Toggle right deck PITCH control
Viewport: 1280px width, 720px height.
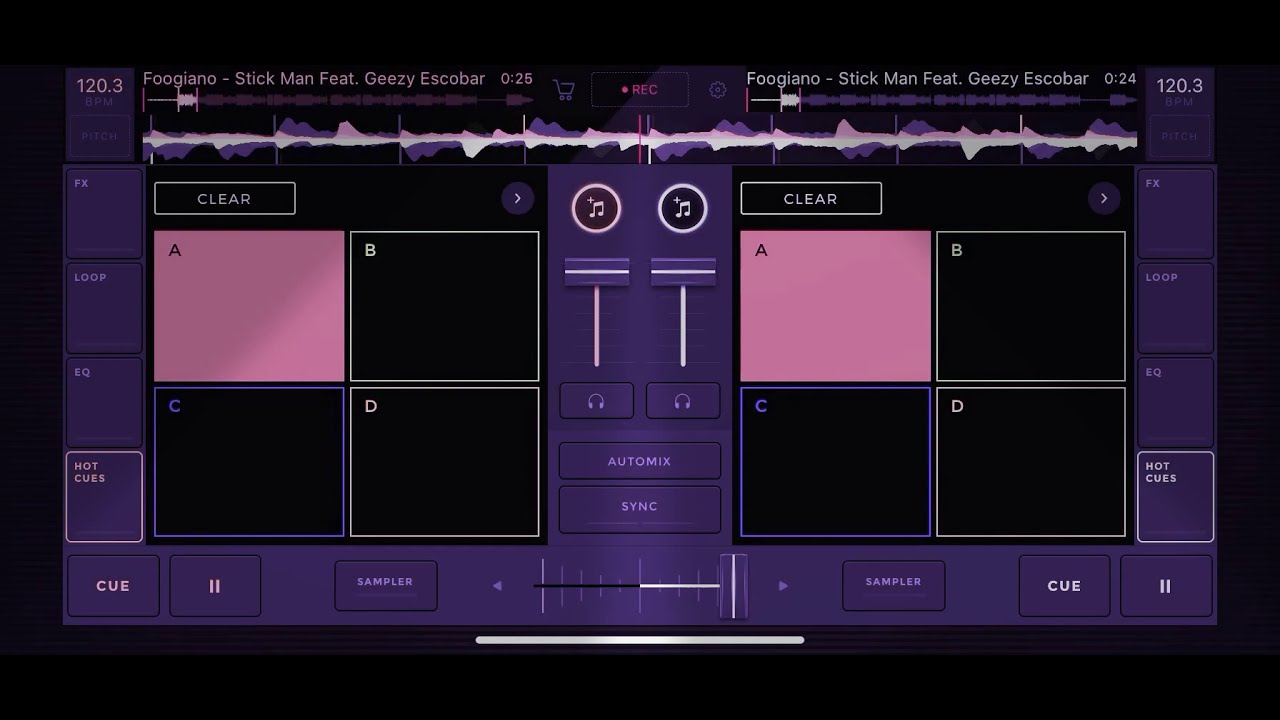click(x=1179, y=137)
